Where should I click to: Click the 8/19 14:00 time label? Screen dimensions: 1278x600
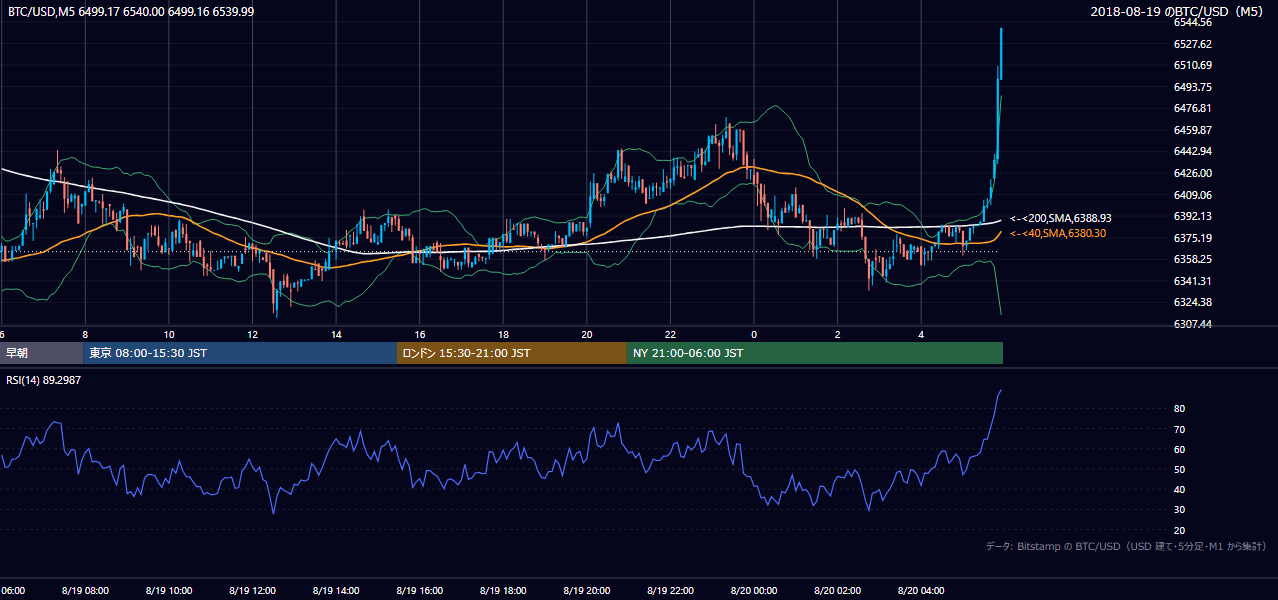(x=336, y=591)
